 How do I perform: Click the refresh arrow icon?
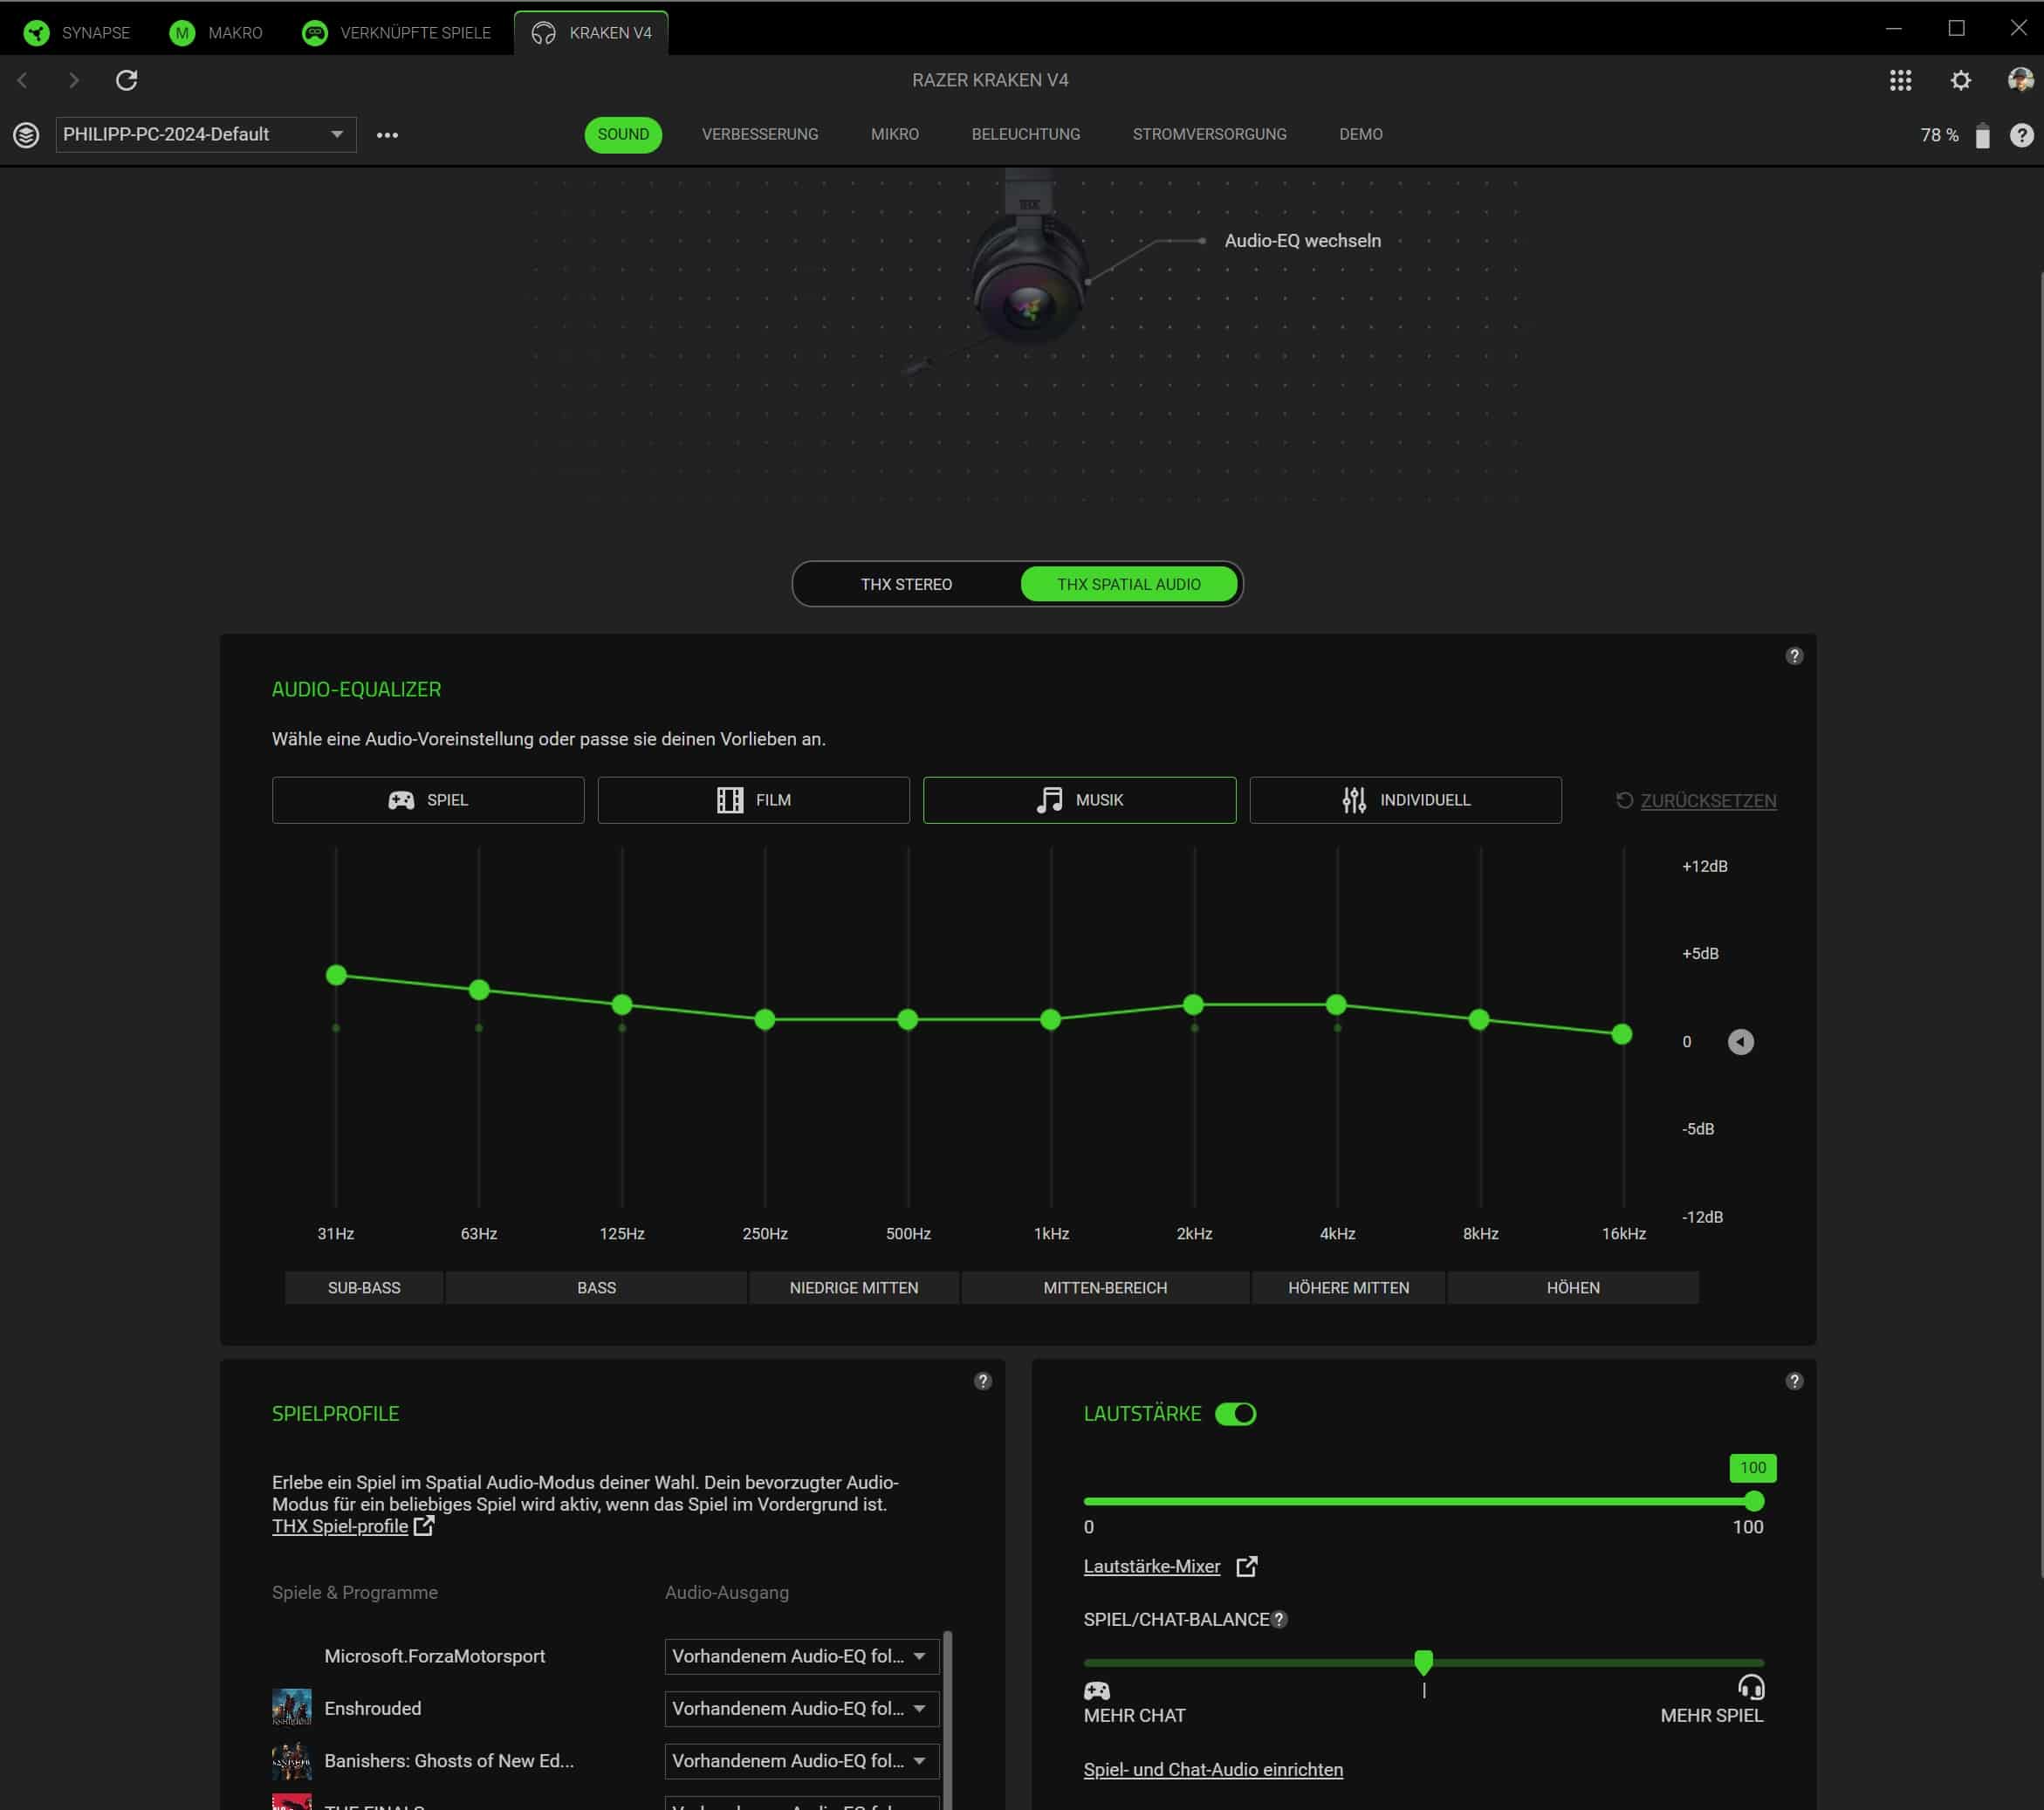point(126,80)
